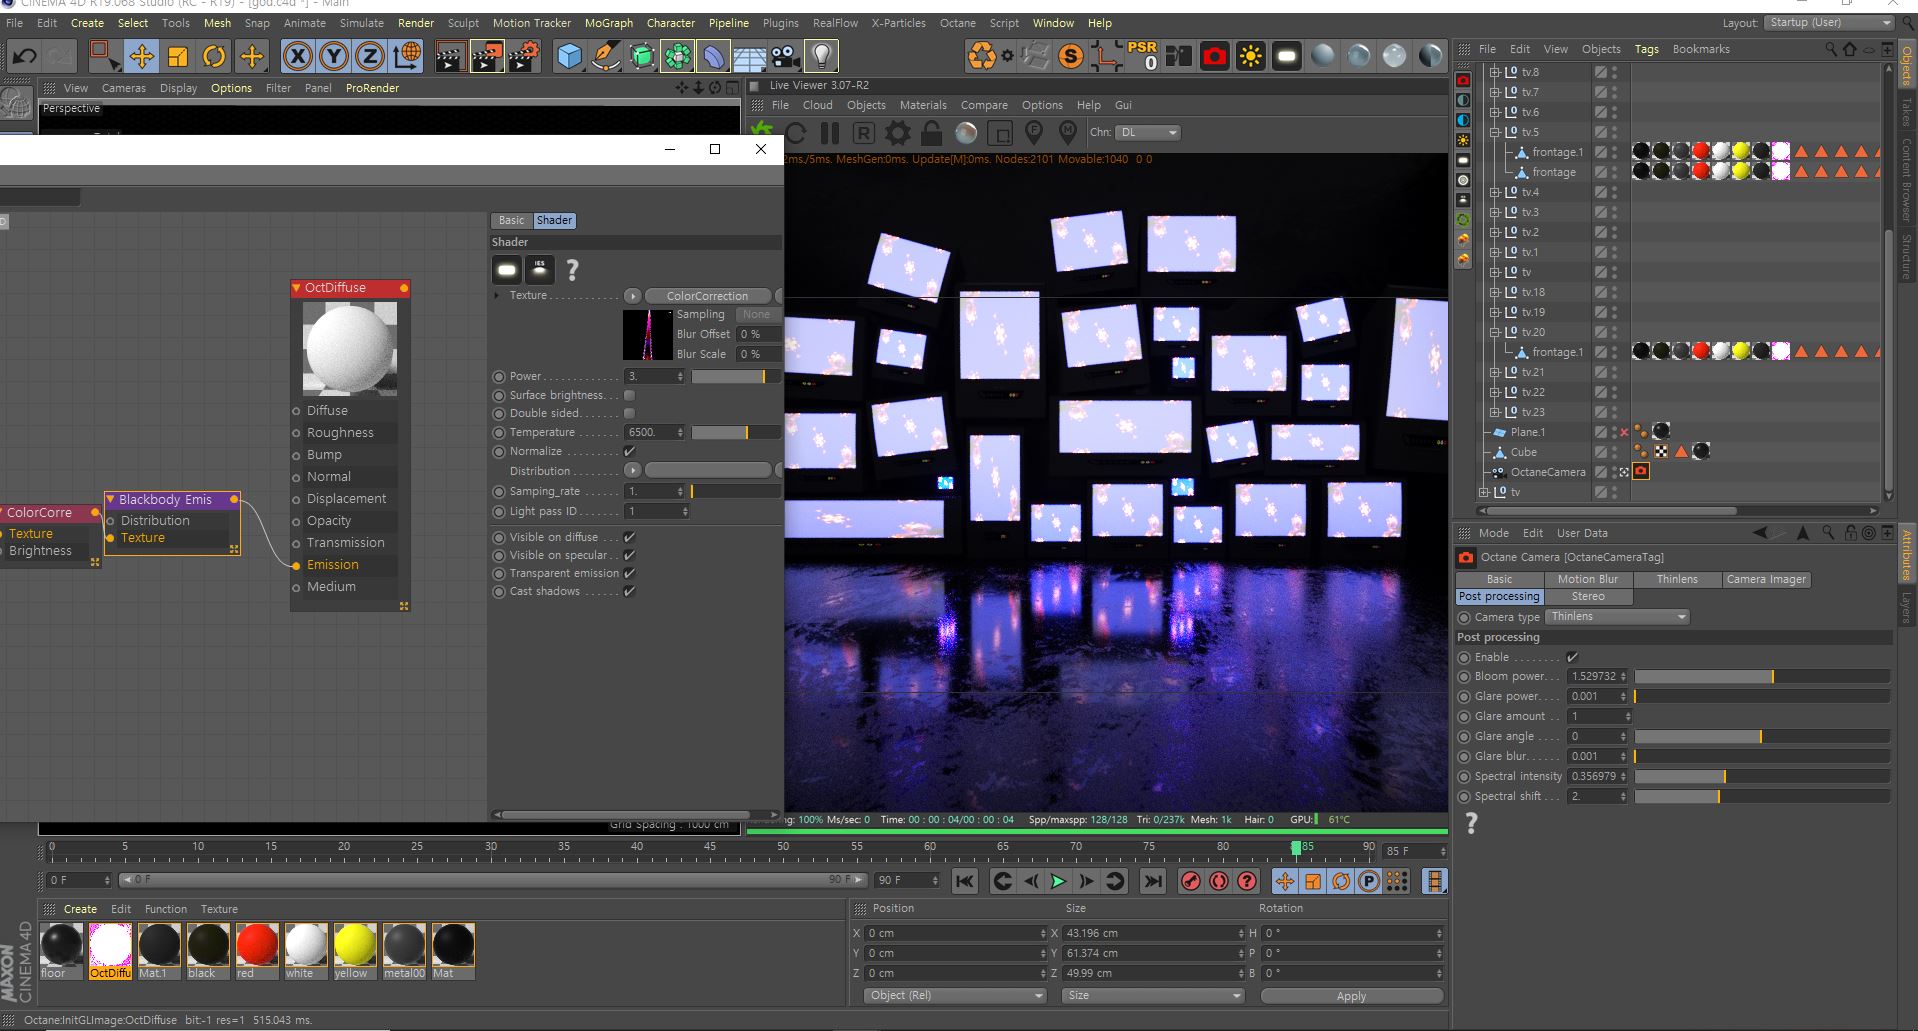This screenshot has width=1918, height=1031.
Task: Toggle Visible on diffuse checkbox
Action: [x=629, y=537]
